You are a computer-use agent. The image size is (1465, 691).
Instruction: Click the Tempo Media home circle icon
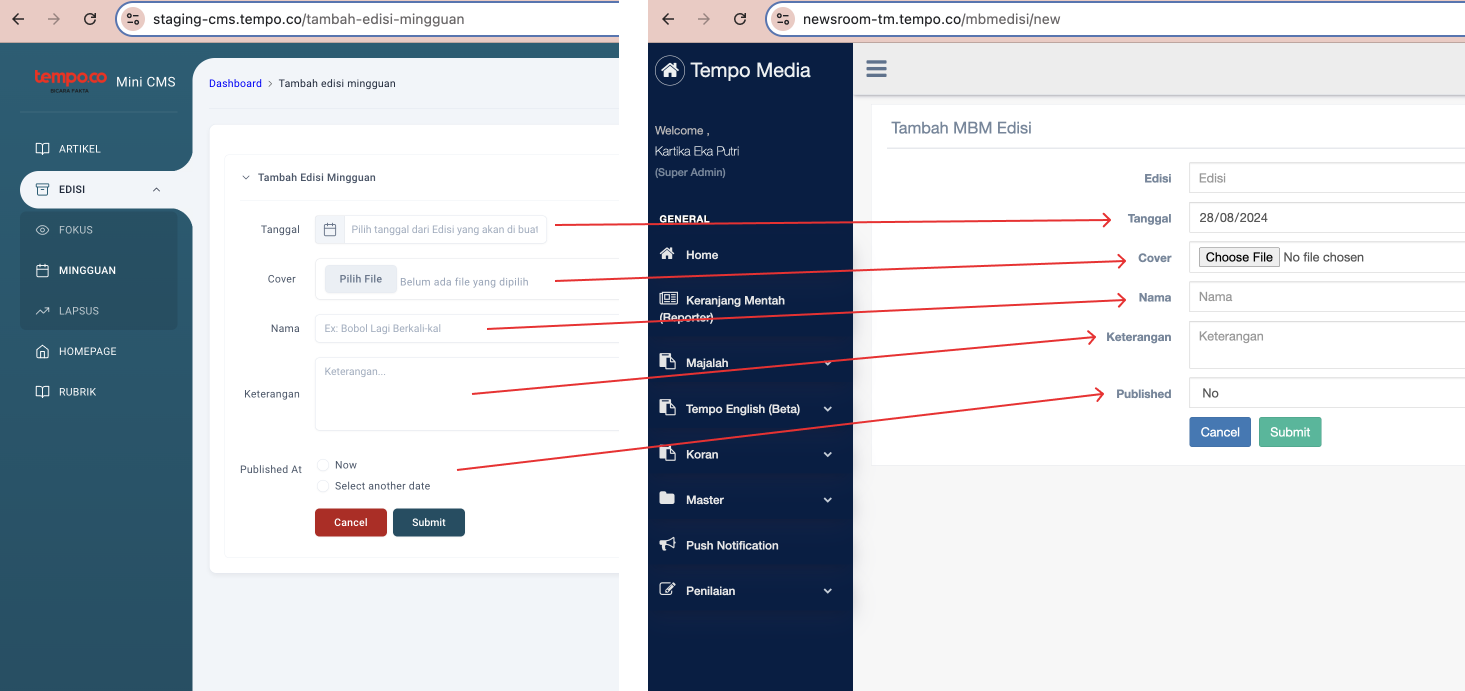670,70
